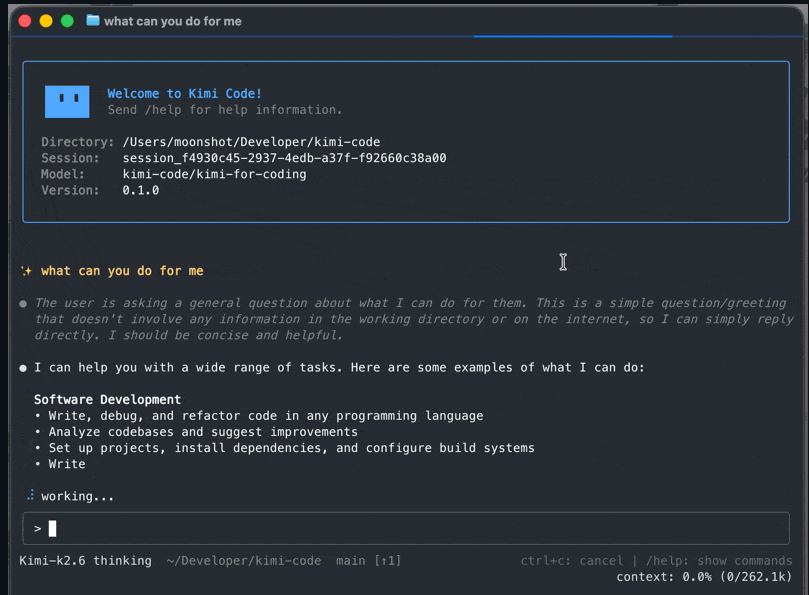Click the bullet beside 'I can help you'
This screenshot has width=809, height=595.
pyautogui.click(x=23, y=368)
